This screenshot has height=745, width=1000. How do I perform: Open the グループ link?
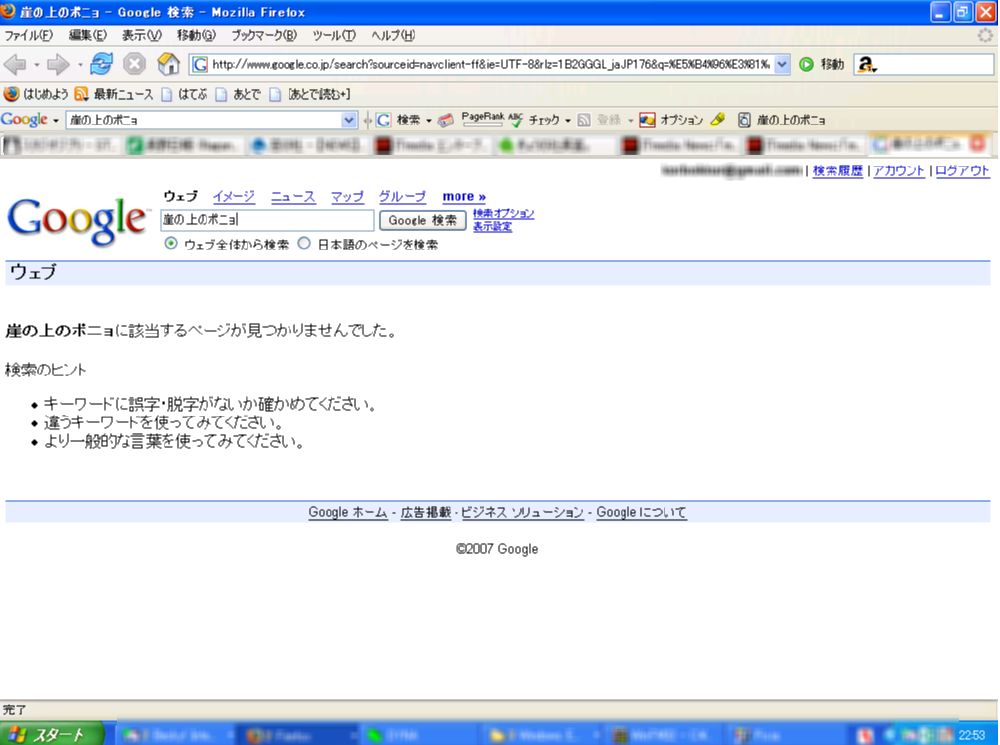(x=402, y=196)
